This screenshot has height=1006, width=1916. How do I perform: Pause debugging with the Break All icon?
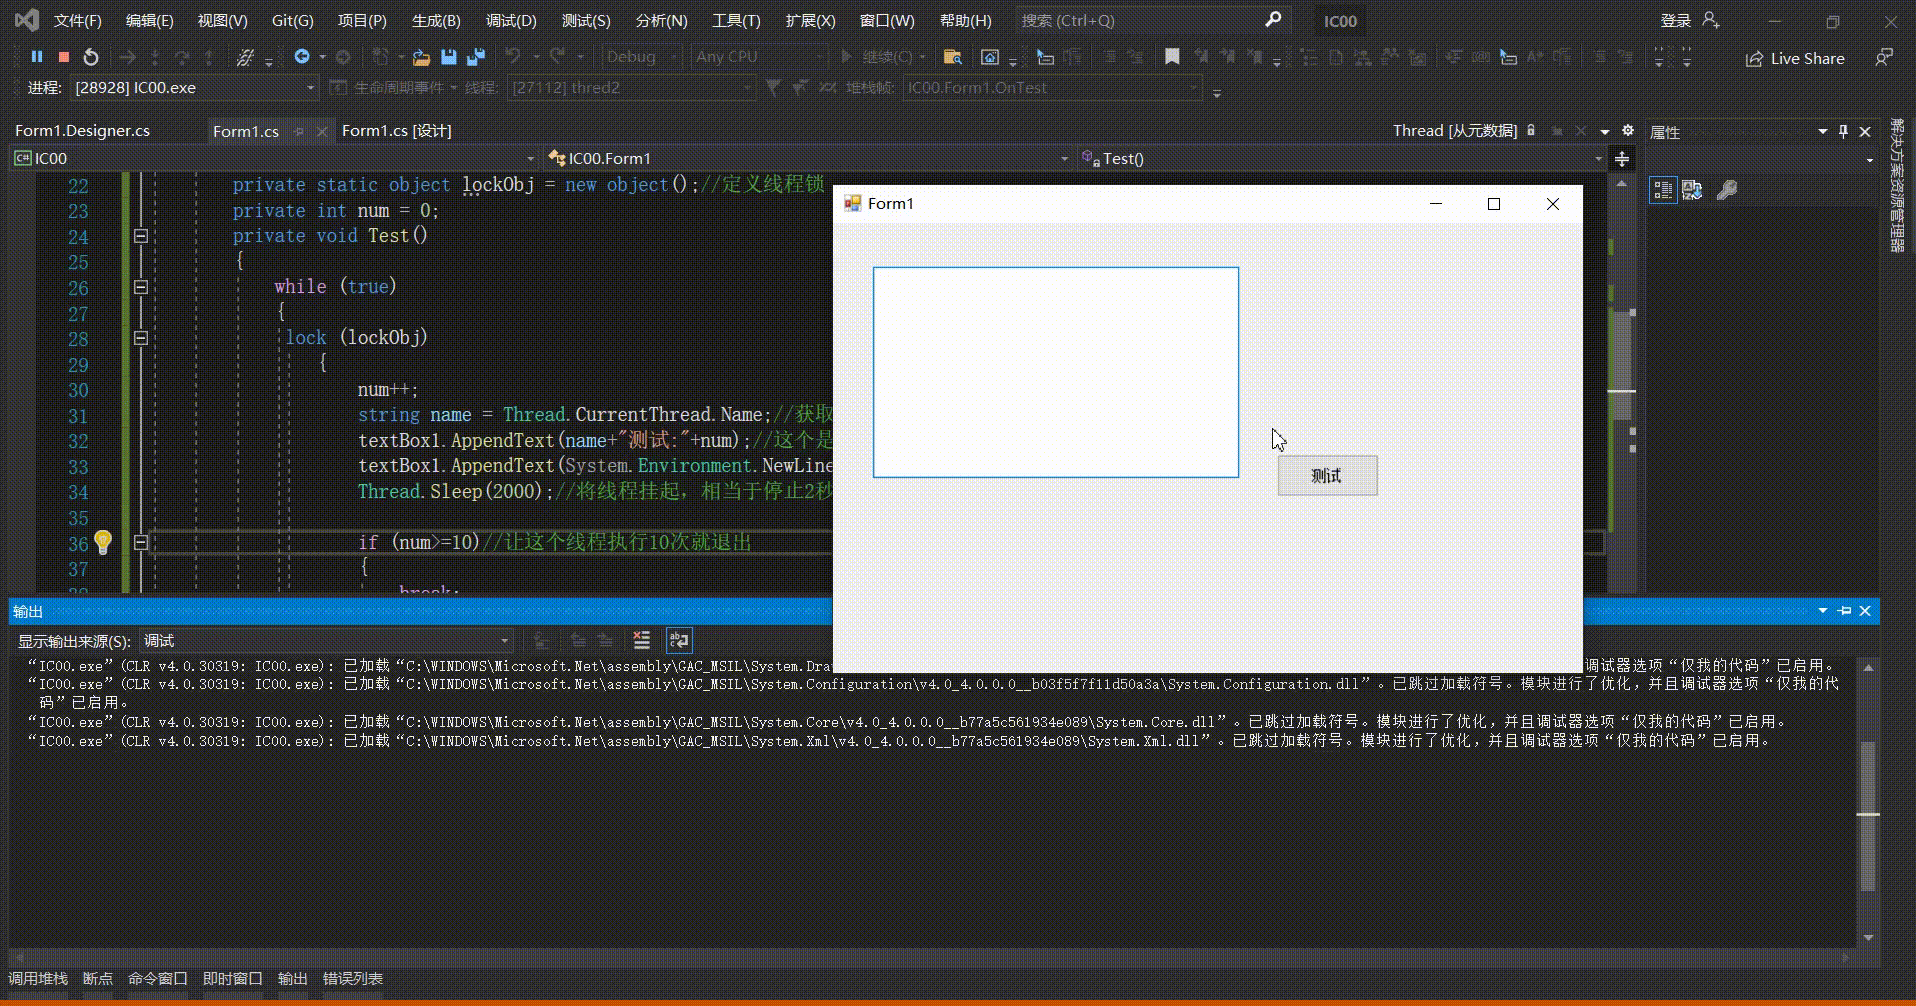(37, 57)
